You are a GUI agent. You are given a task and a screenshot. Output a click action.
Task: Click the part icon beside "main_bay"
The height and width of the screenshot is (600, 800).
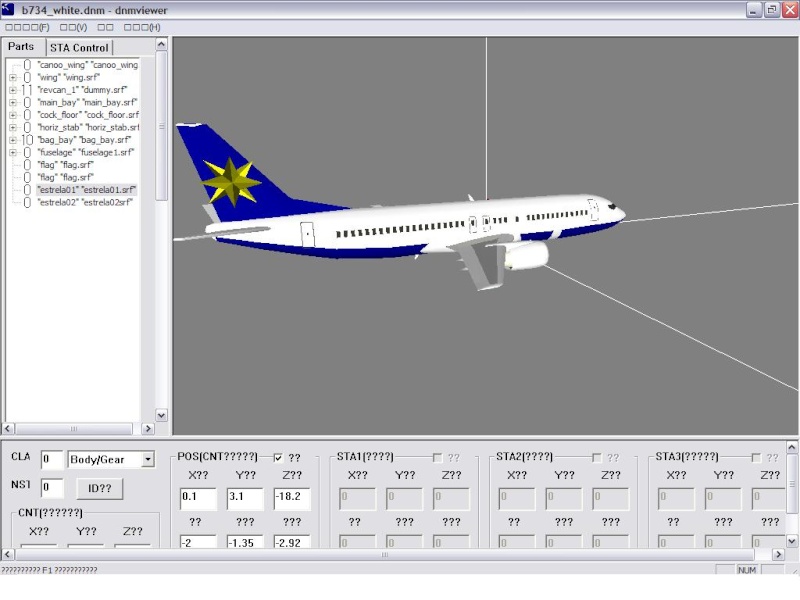pos(27,103)
